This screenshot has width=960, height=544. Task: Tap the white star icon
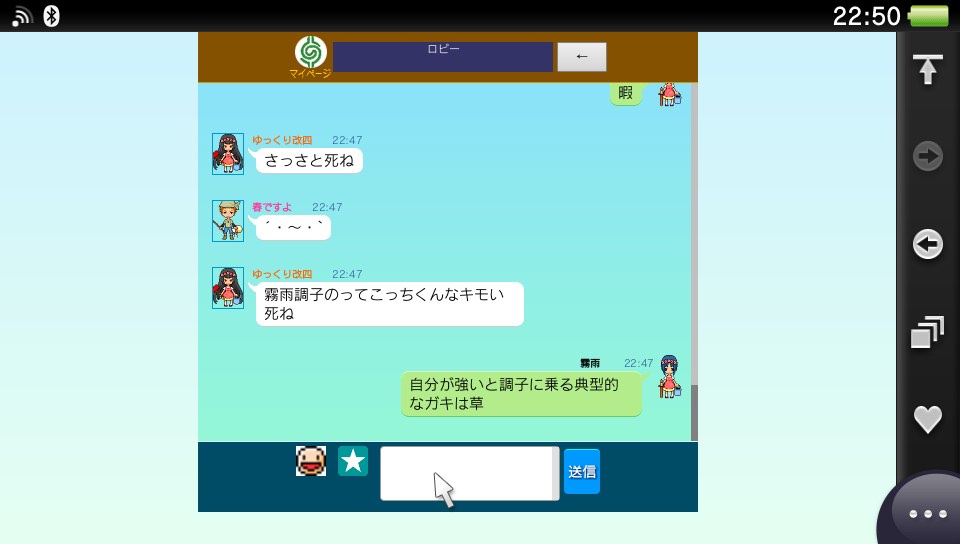click(x=353, y=461)
